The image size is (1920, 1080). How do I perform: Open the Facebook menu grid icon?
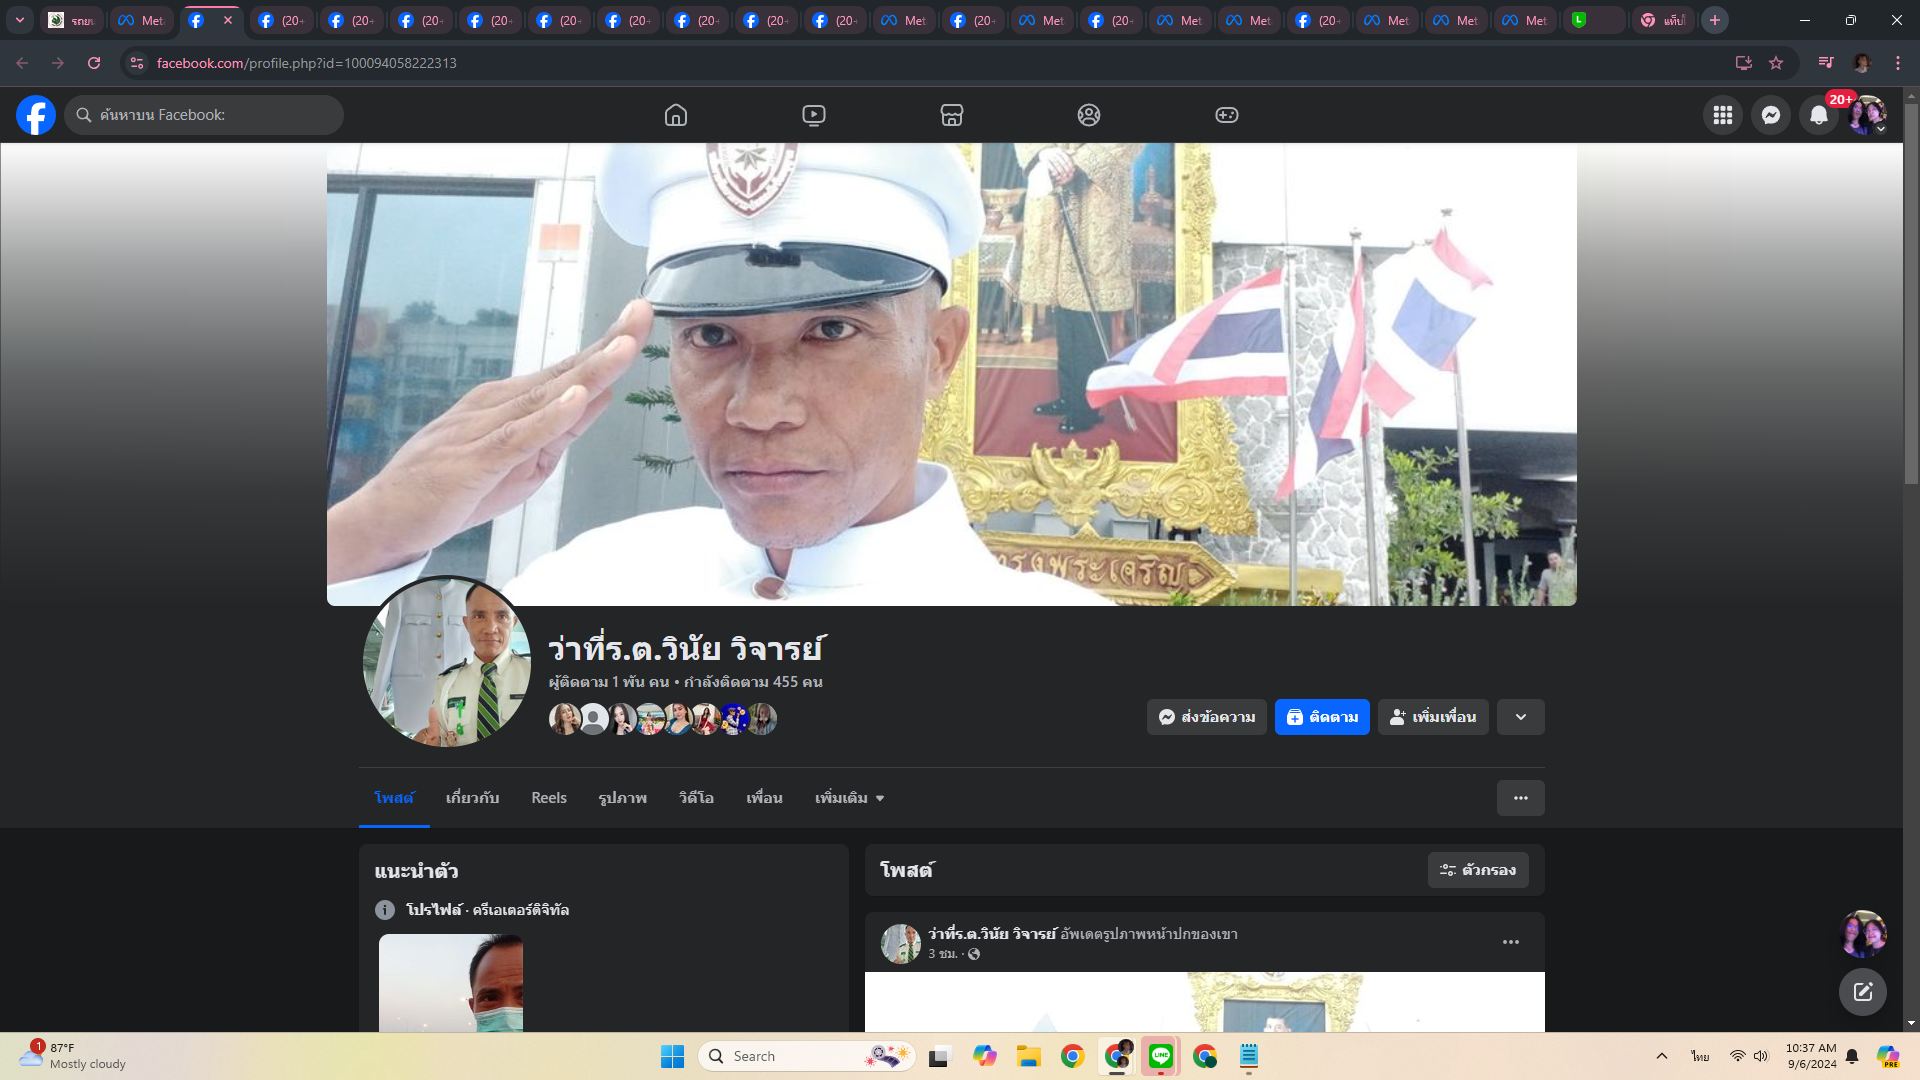coord(1722,115)
